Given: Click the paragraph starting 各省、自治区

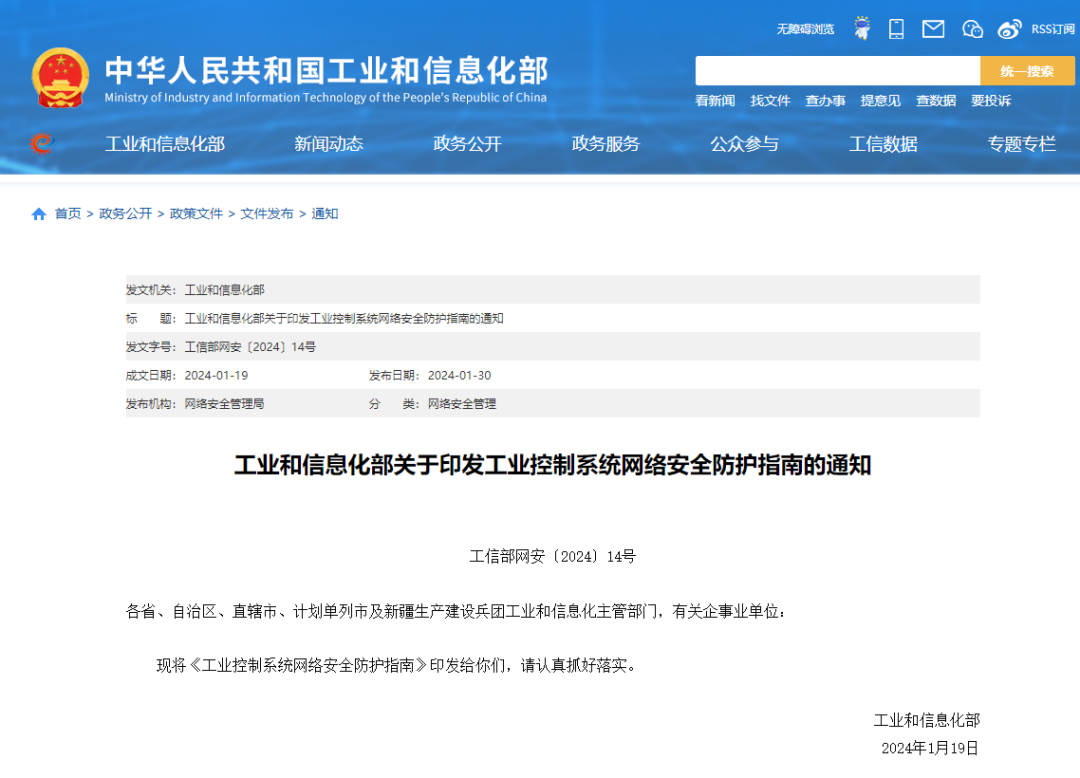Looking at the screenshot, I should pos(456,611).
